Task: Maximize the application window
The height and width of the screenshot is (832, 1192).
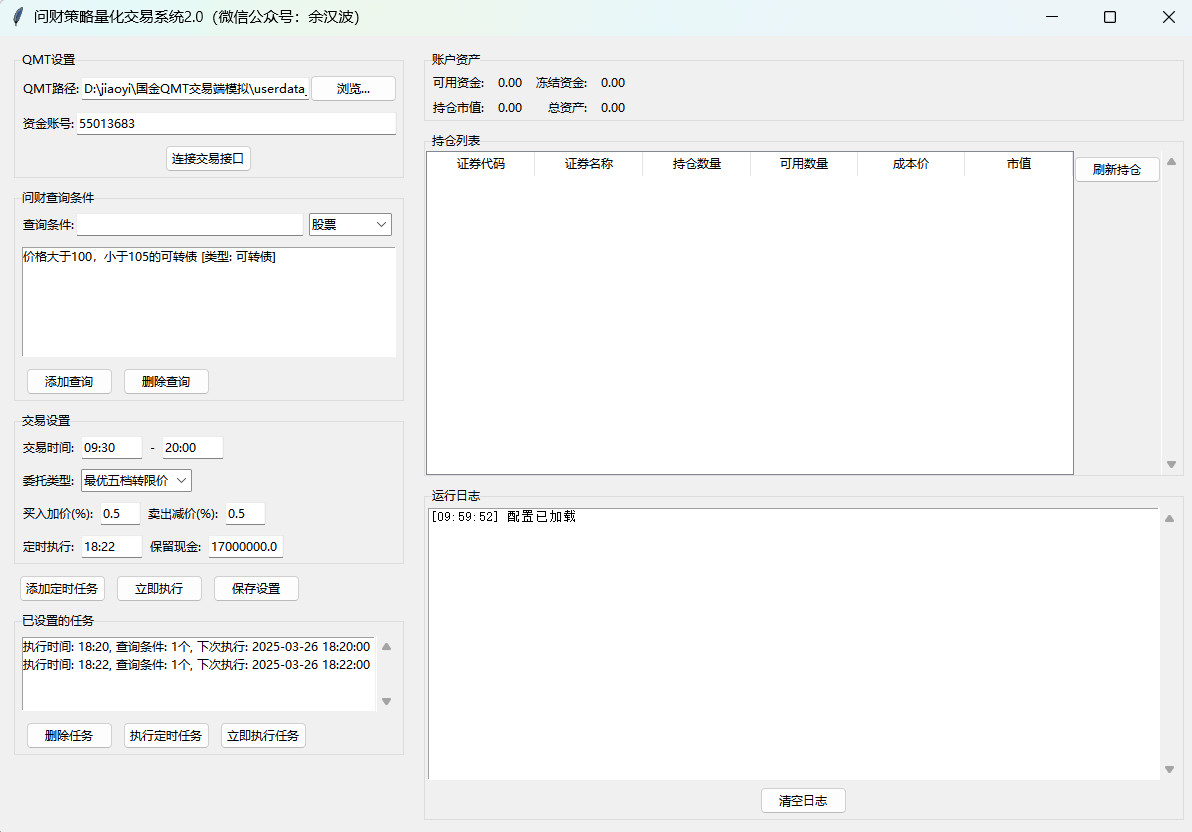Action: (x=1110, y=17)
